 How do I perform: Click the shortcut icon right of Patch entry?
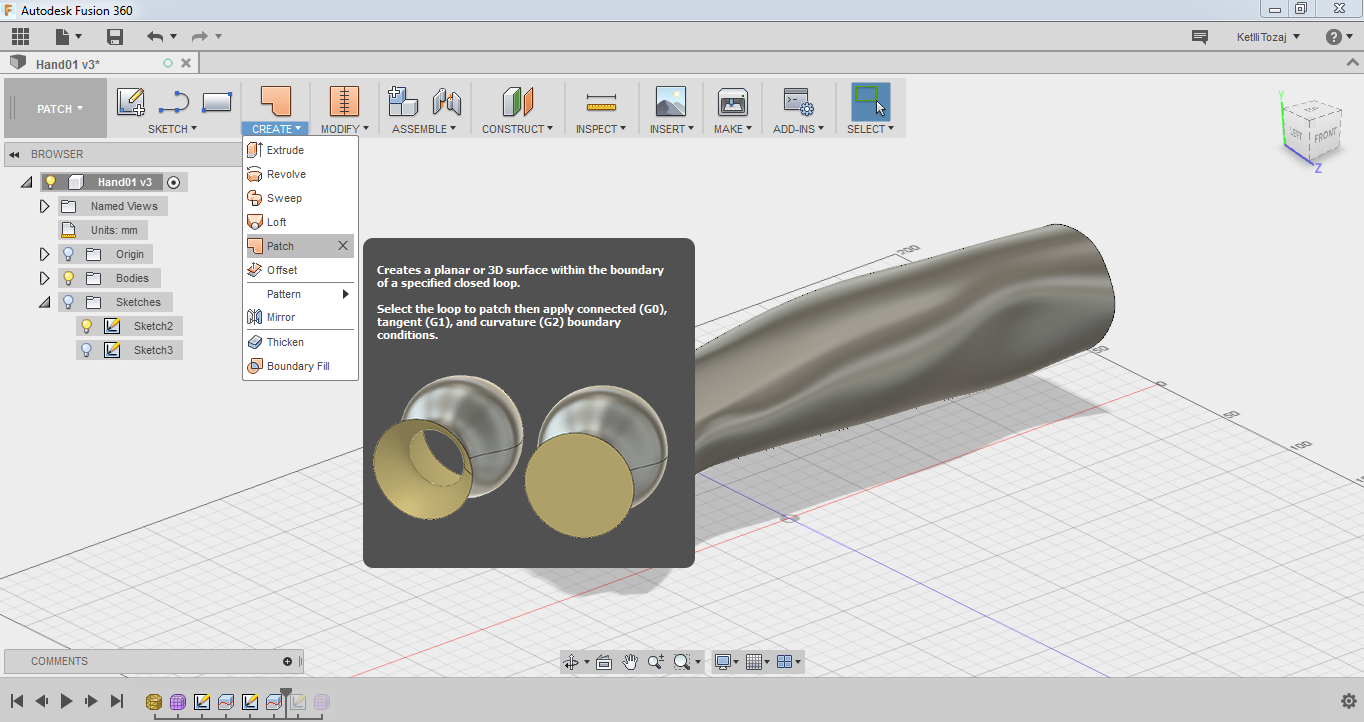tap(343, 246)
